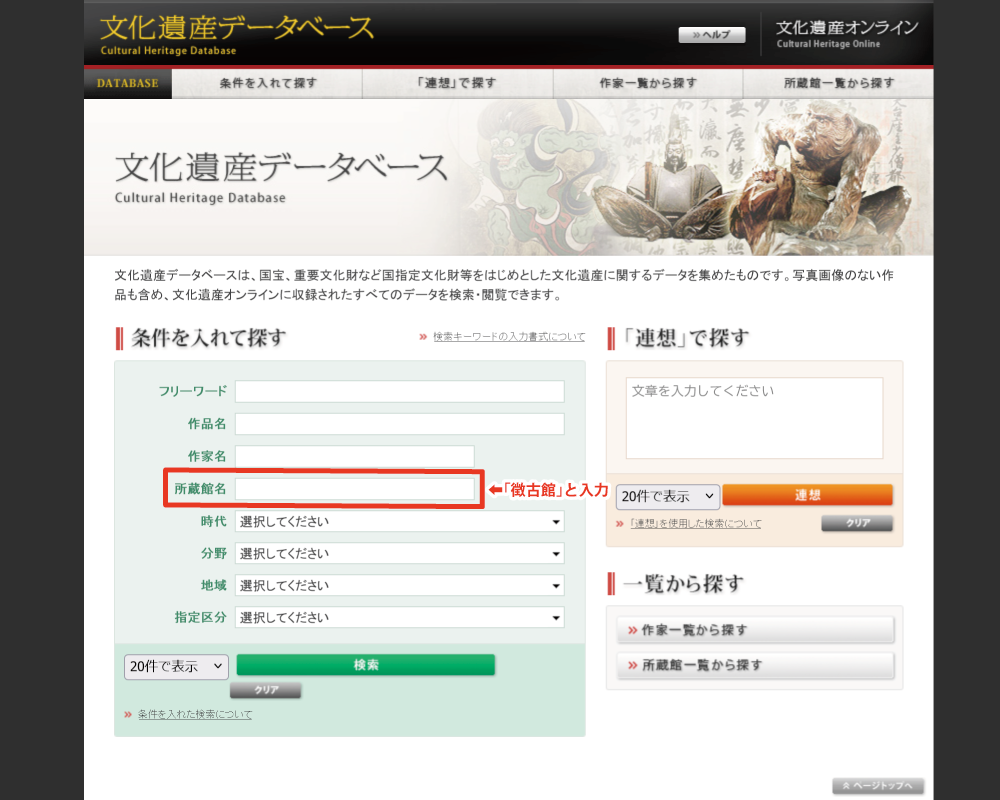
Task: Expand the 時代 dropdown
Action: pyautogui.click(x=399, y=521)
